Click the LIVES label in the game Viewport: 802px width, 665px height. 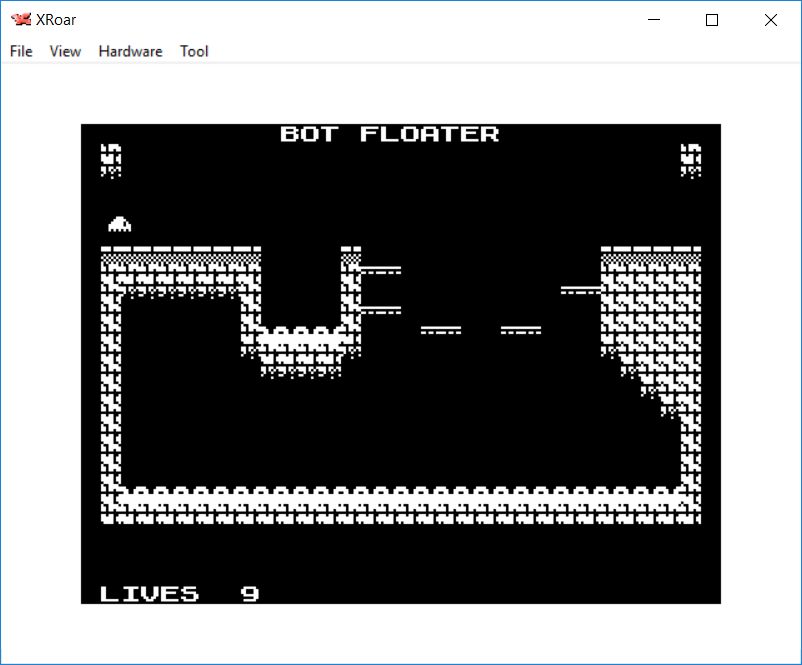point(149,593)
